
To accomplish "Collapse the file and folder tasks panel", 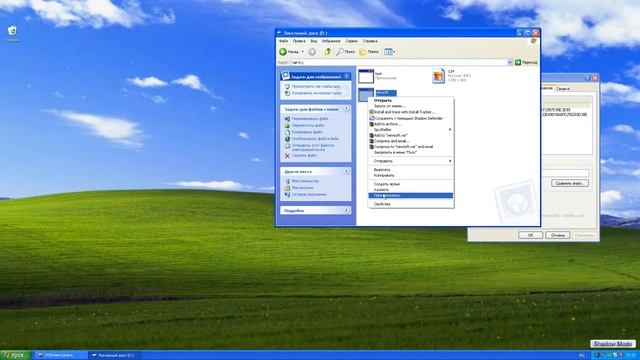I will pos(347,109).
